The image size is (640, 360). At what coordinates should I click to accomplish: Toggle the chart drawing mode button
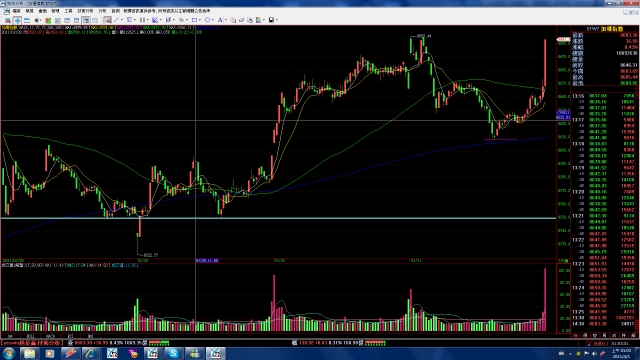[x=107, y=20]
